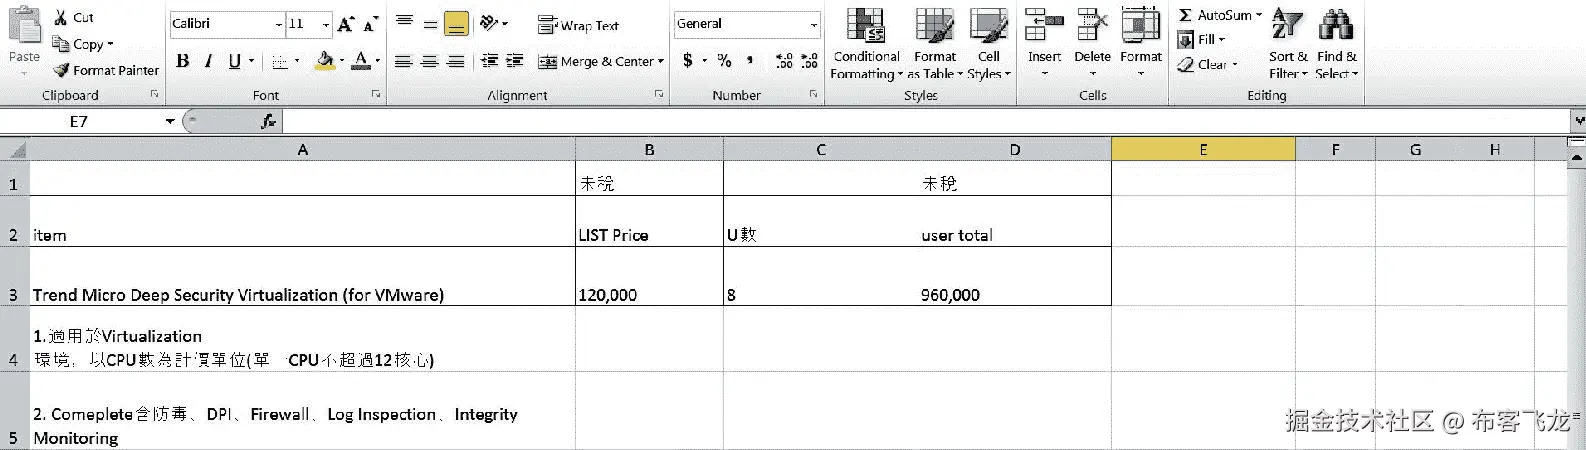
Task: Open the Number group dialog launcher
Action: (x=815, y=94)
